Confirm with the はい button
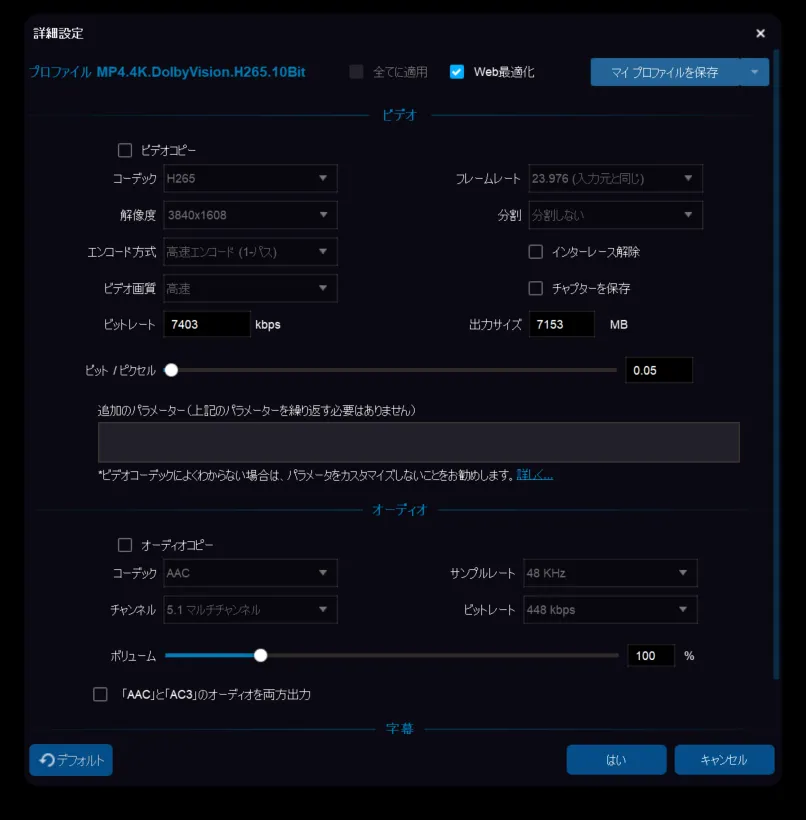Image resolution: width=806 pixels, height=820 pixels. pos(616,760)
